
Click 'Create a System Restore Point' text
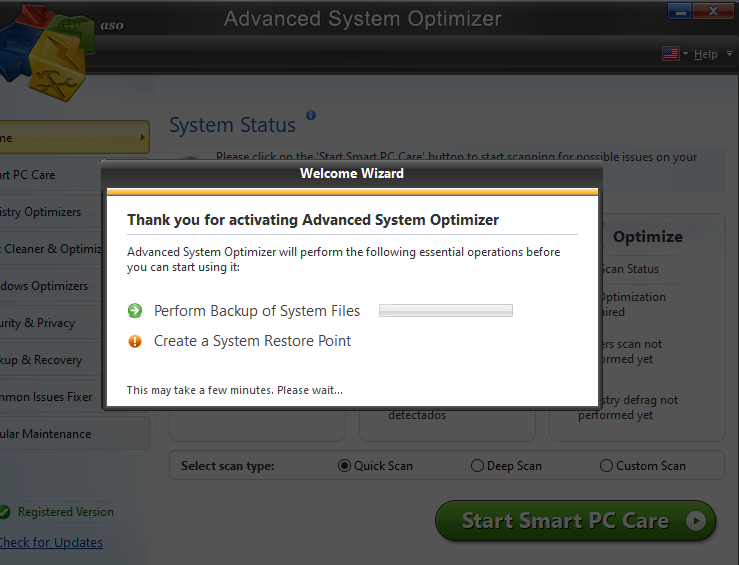(x=252, y=341)
